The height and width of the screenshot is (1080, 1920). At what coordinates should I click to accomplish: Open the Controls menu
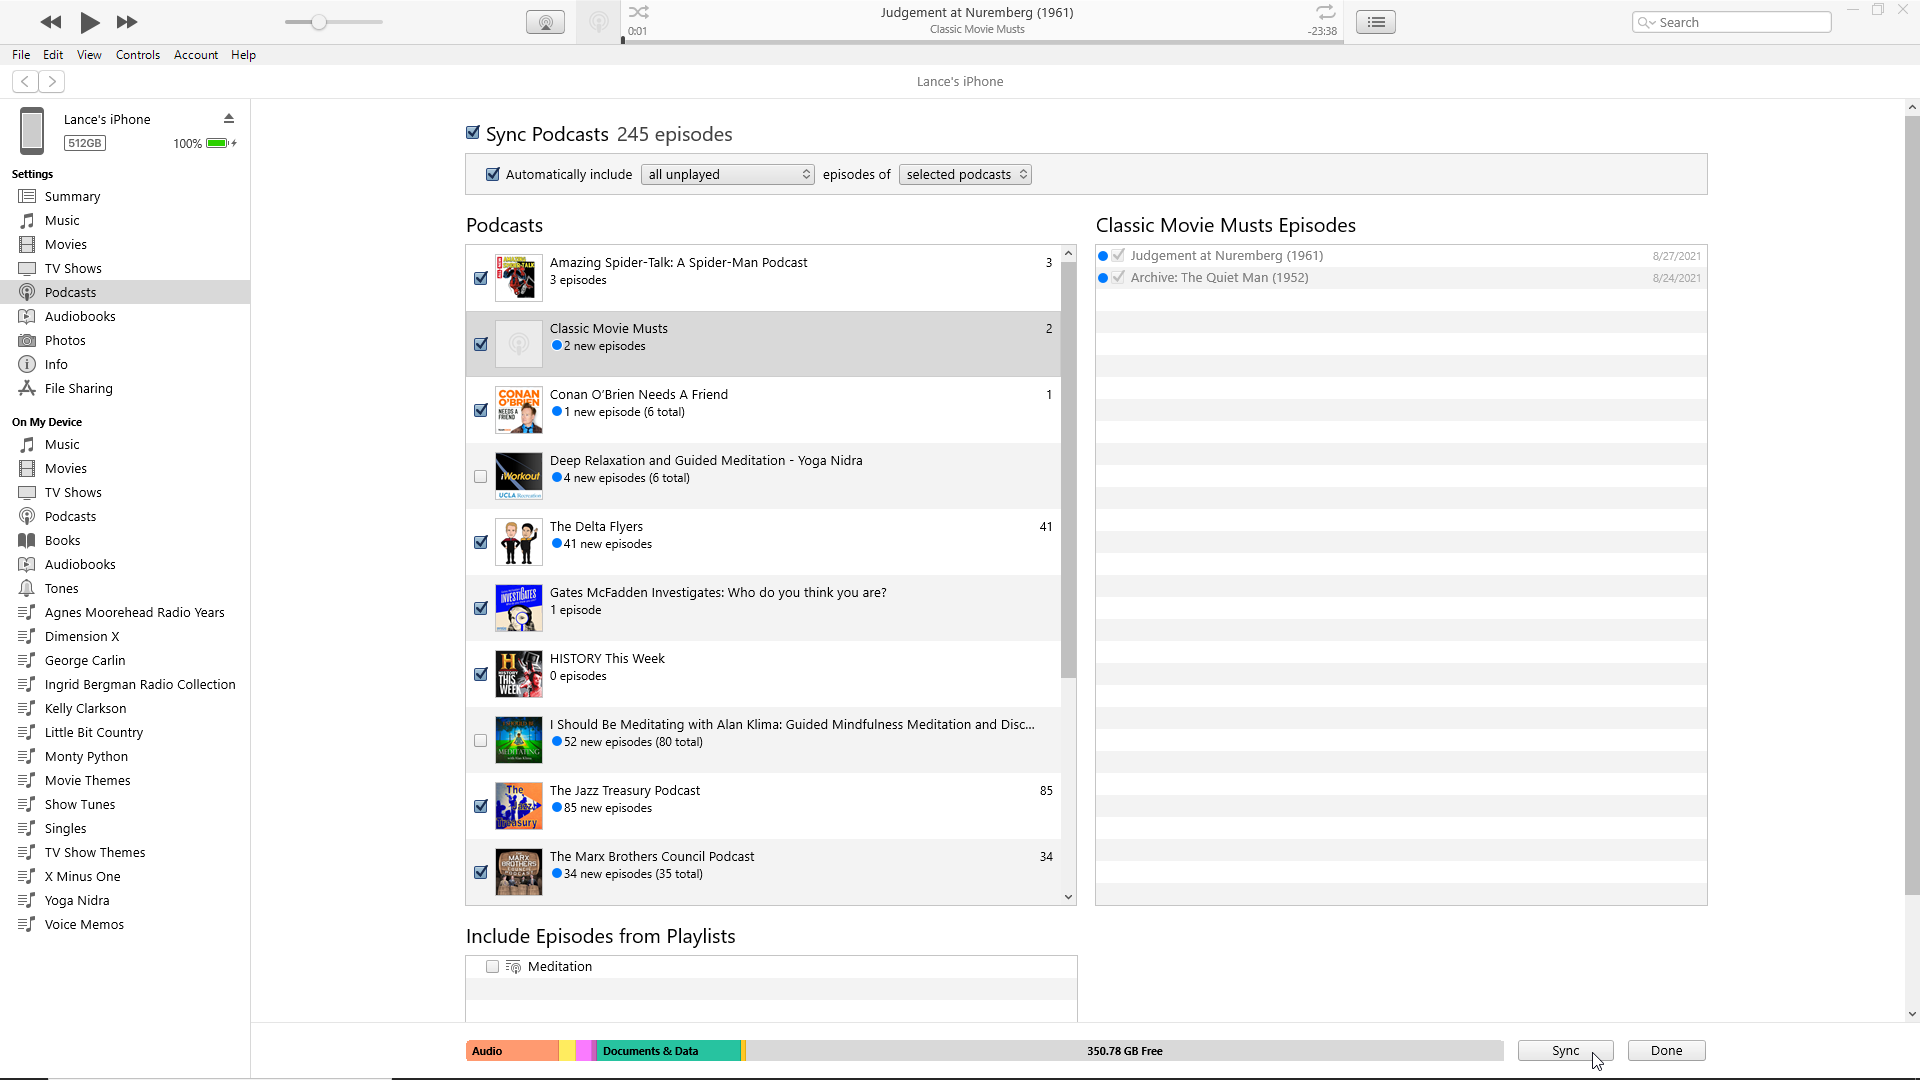coord(138,55)
